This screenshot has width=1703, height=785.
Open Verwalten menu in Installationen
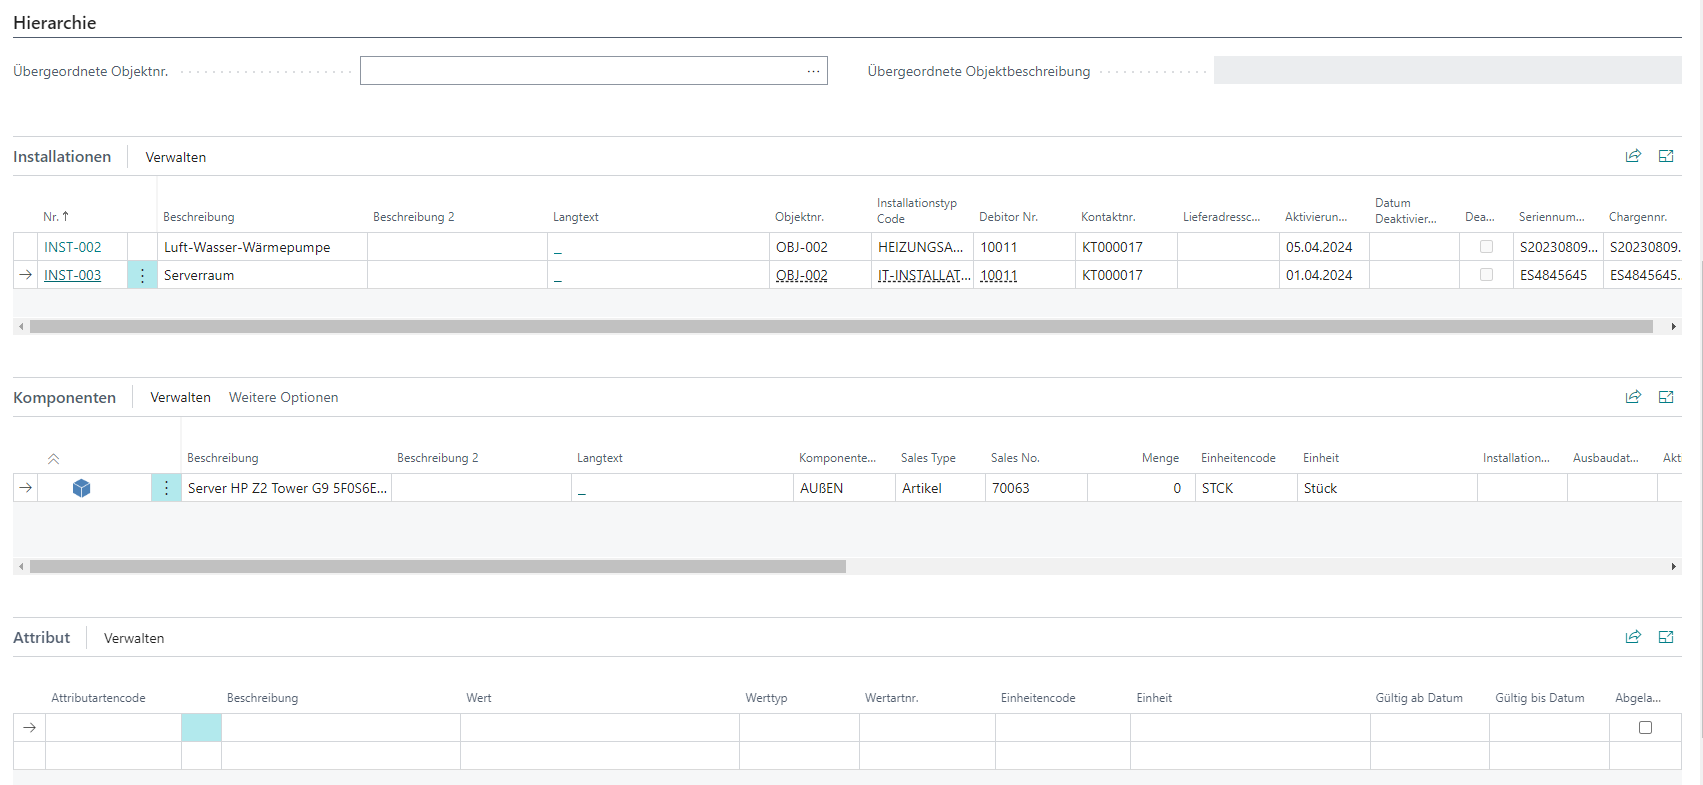pos(175,157)
